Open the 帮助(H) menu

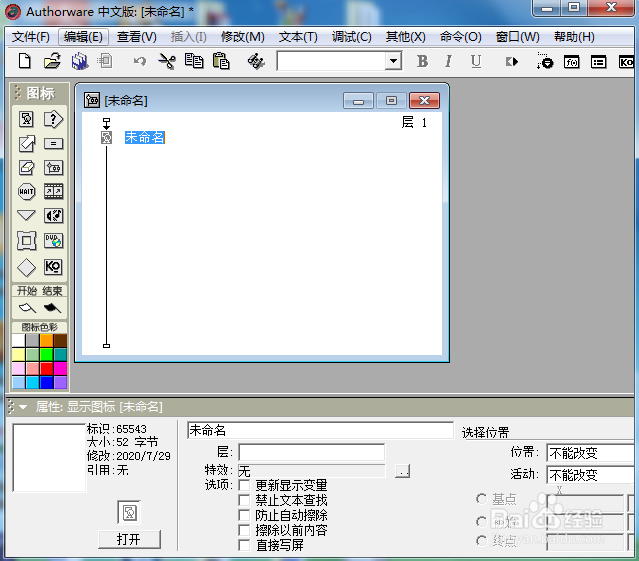tap(574, 37)
